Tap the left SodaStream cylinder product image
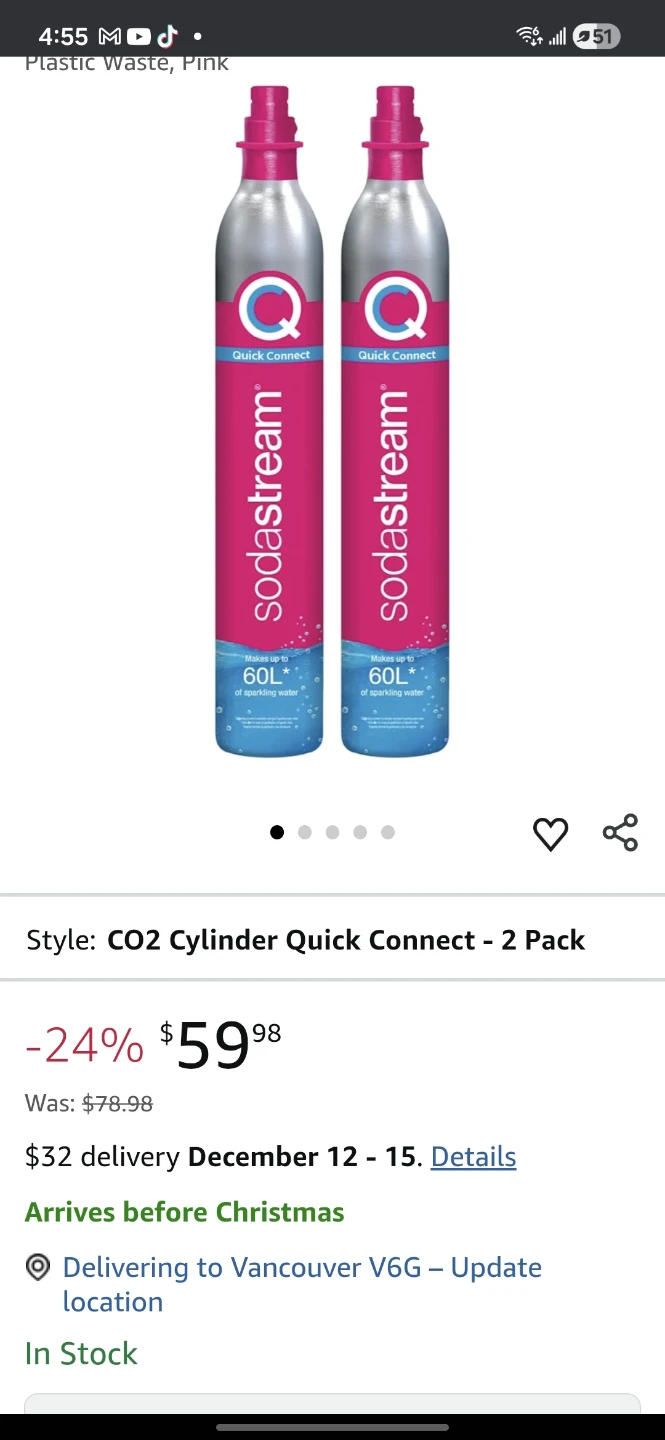The image size is (665, 1440). click(270, 420)
